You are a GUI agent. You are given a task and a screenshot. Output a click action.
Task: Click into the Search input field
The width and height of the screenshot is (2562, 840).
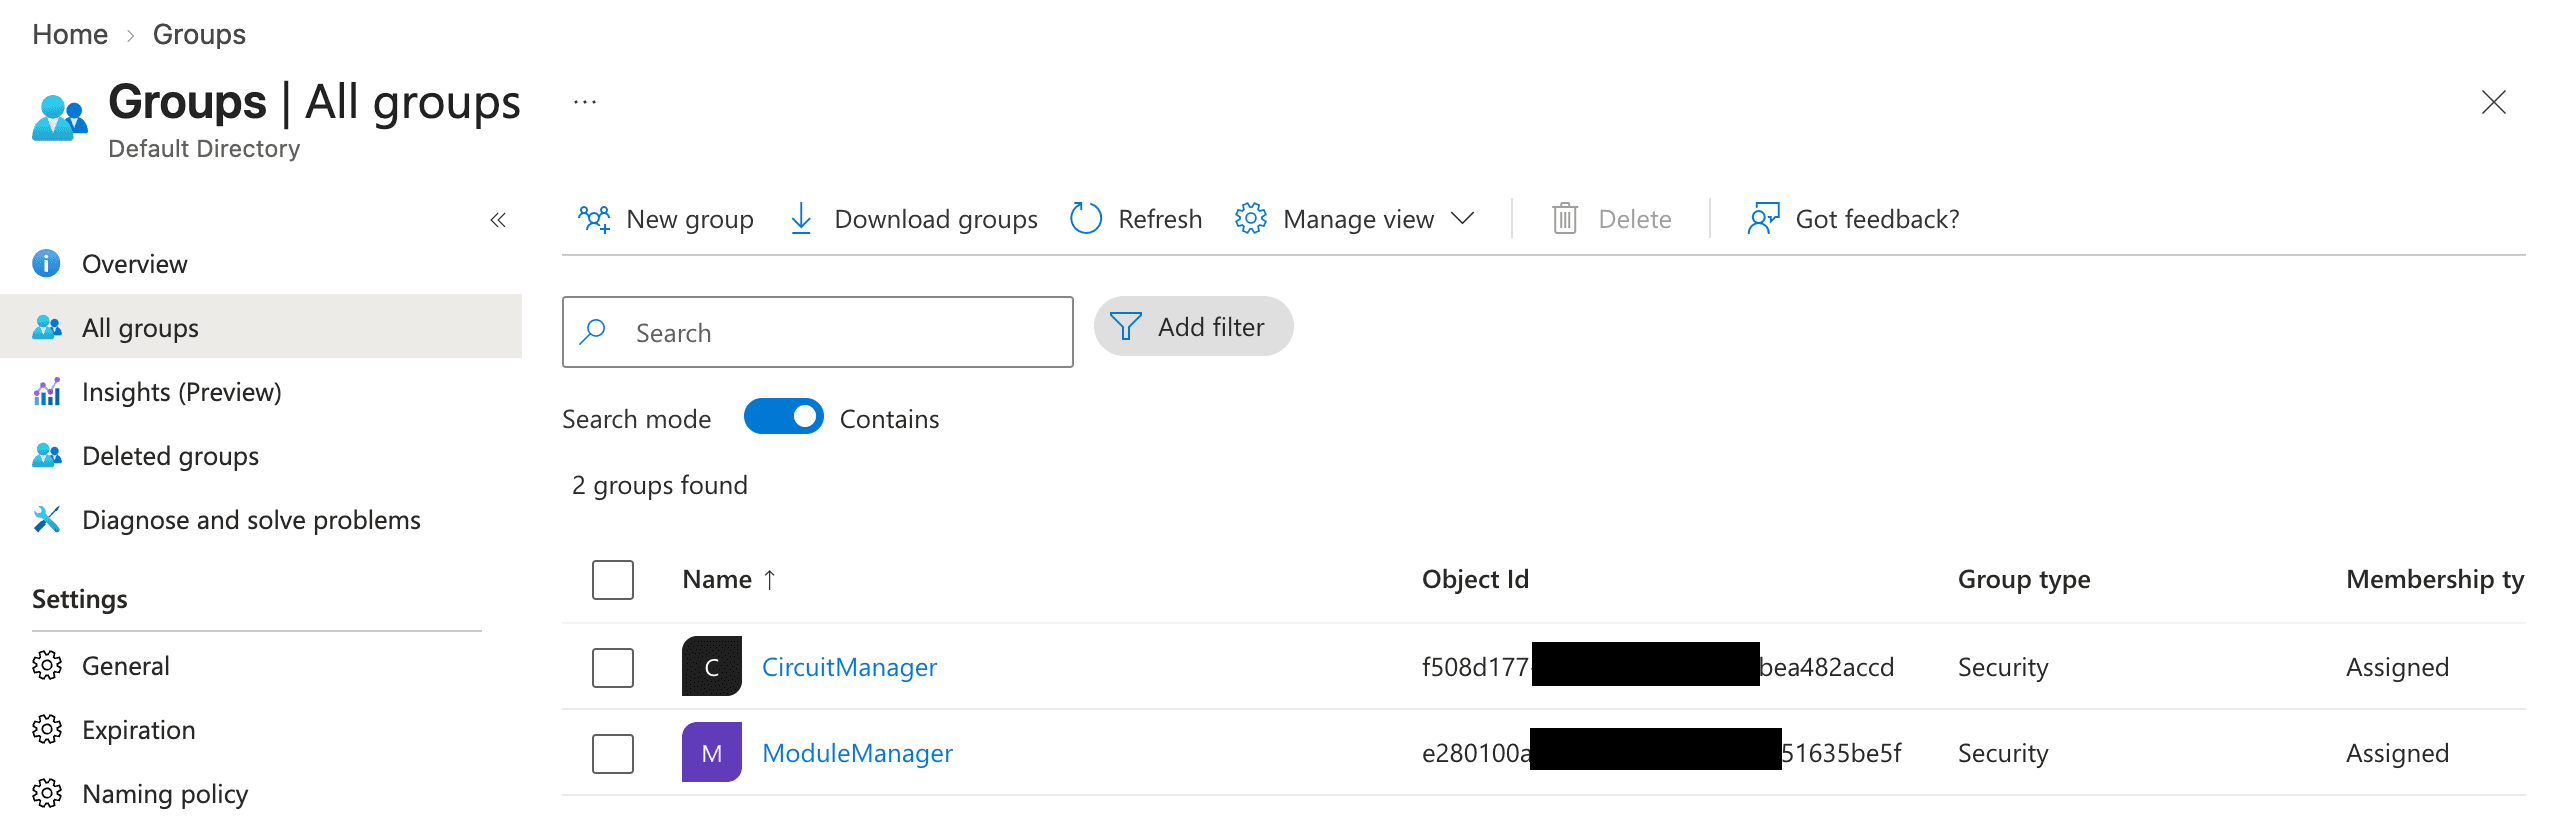click(x=817, y=332)
